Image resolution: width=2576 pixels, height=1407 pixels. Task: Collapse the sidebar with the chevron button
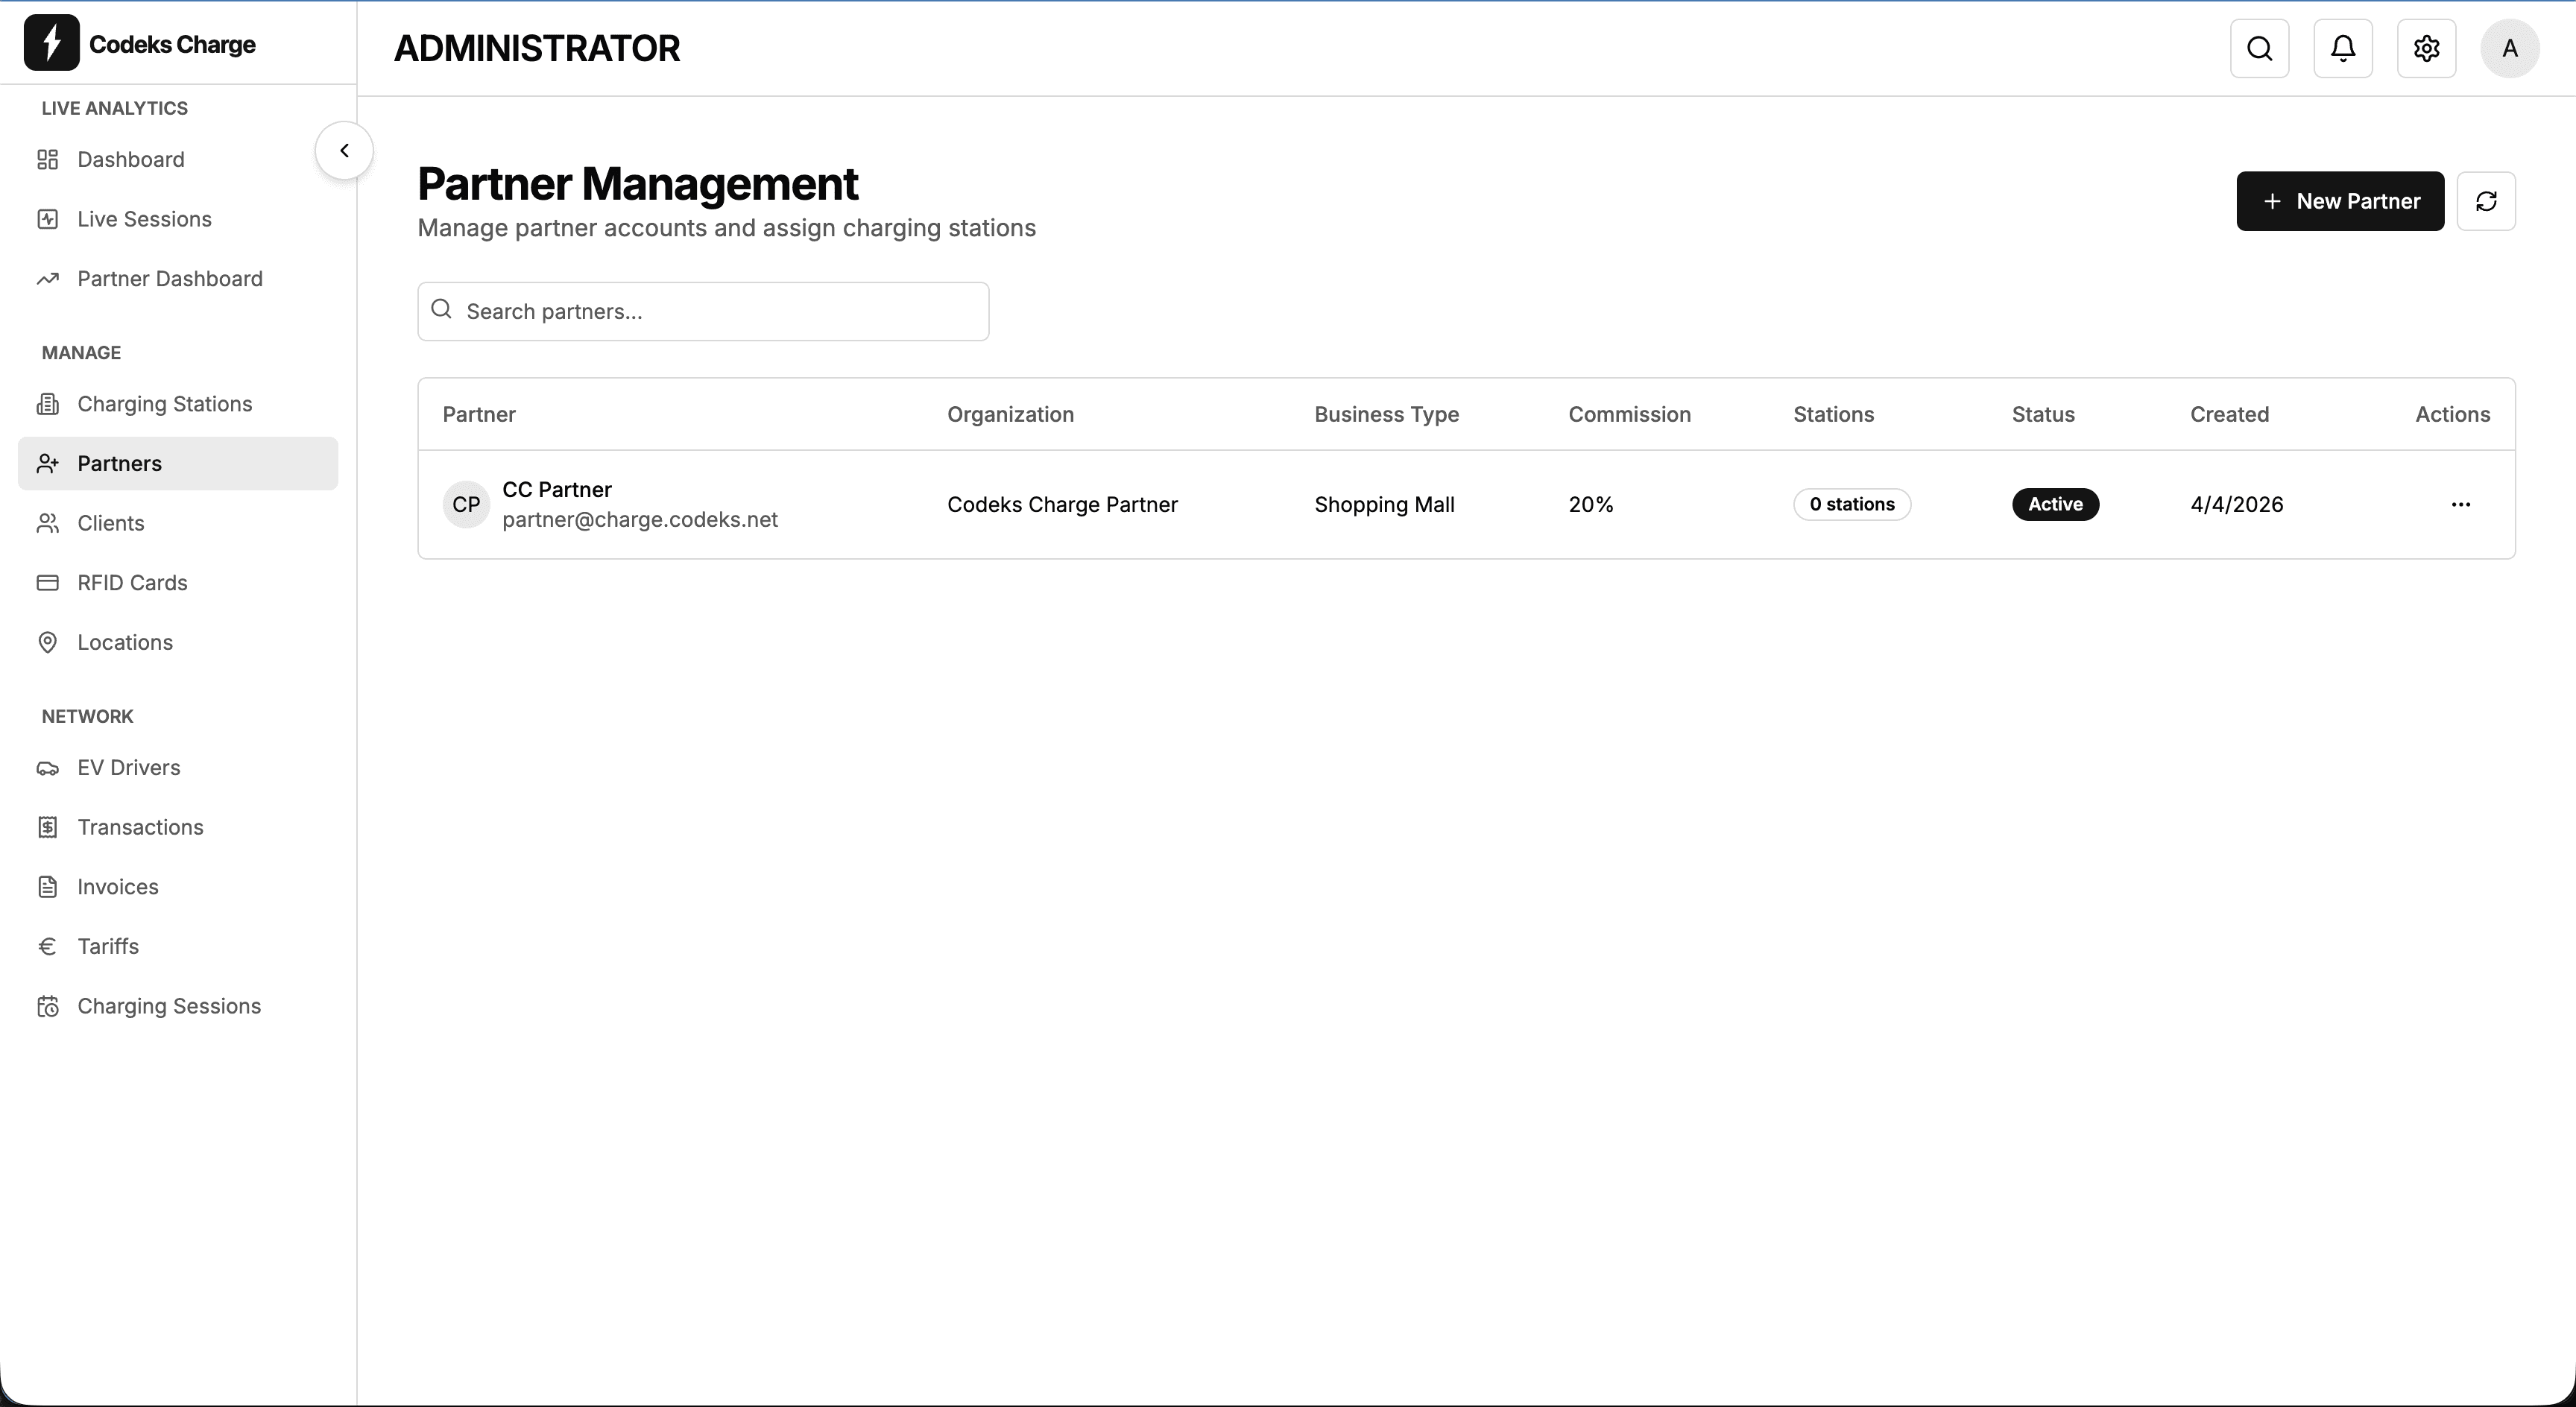343,150
